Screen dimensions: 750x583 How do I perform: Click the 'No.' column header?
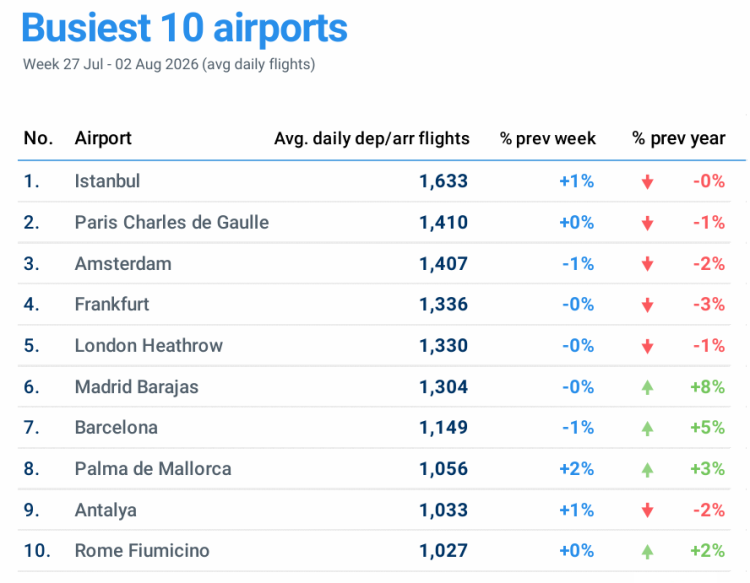38,138
